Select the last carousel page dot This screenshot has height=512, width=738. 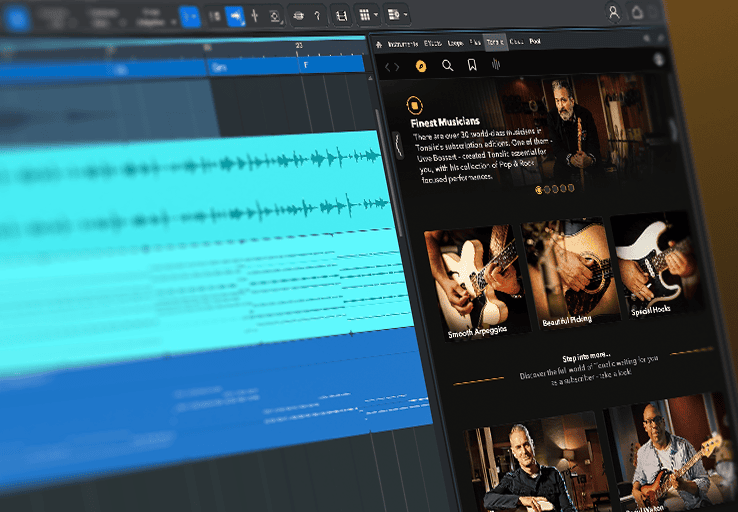[x=572, y=188]
